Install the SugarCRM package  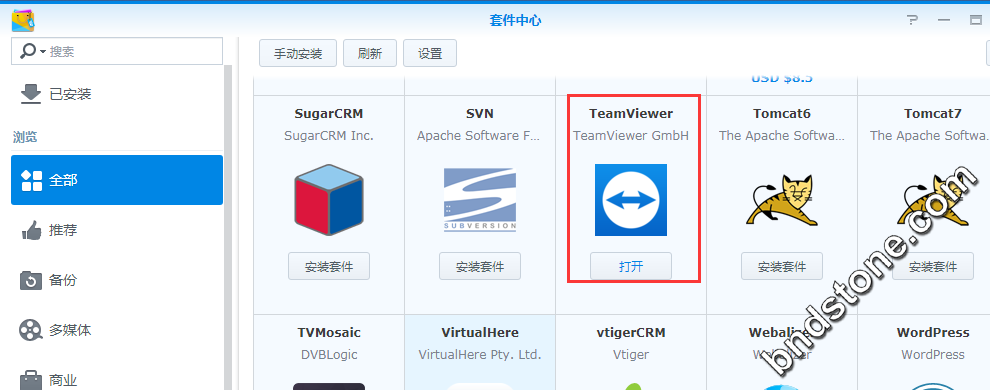point(329,266)
